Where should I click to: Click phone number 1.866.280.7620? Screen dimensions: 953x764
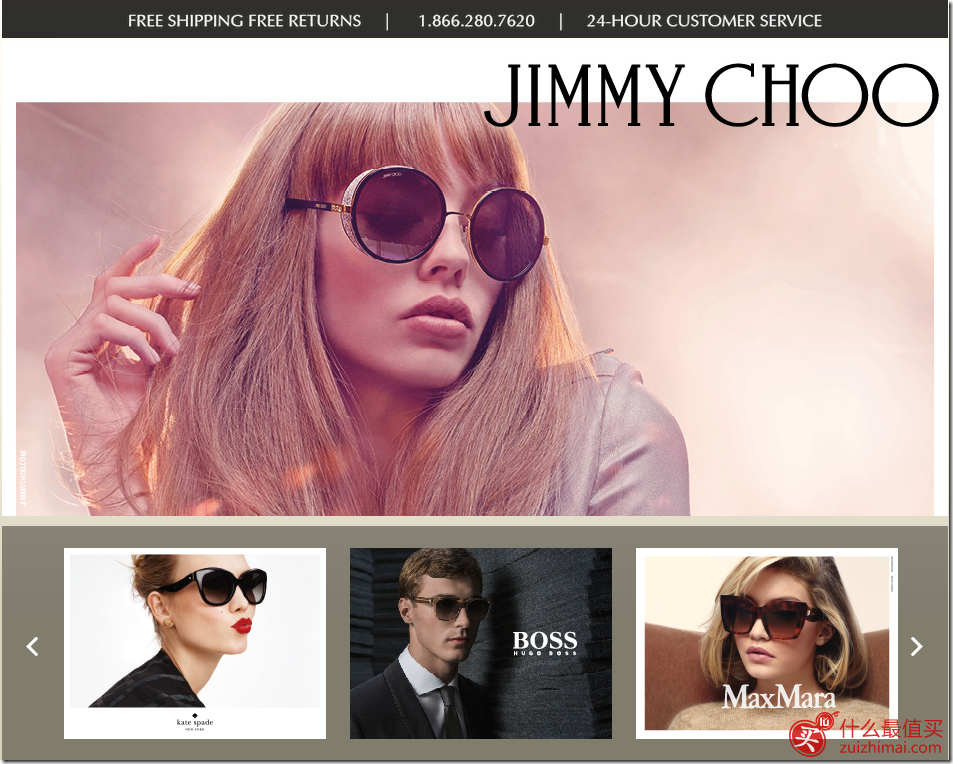pyautogui.click(x=476, y=21)
